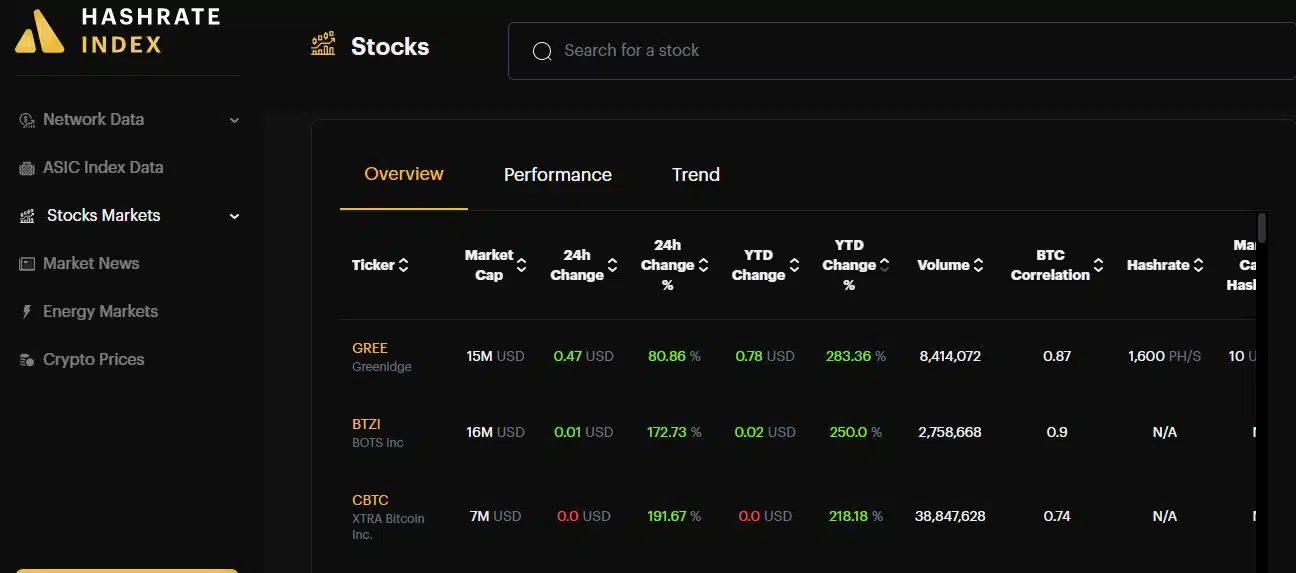The width and height of the screenshot is (1296, 573).
Task: Switch to the Performance tab
Action: [x=558, y=175]
